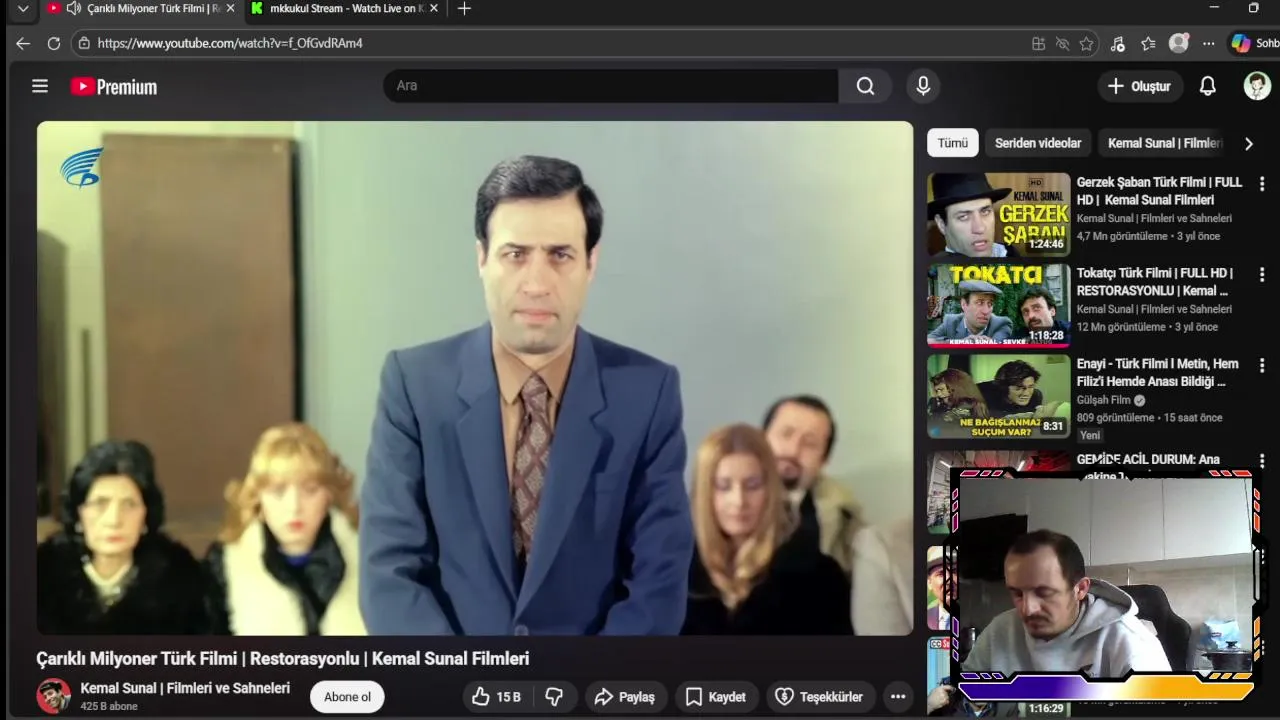The width and height of the screenshot is (1280, 720).
Task: Create content with Oluştur button
Action: click(1140, 86)
